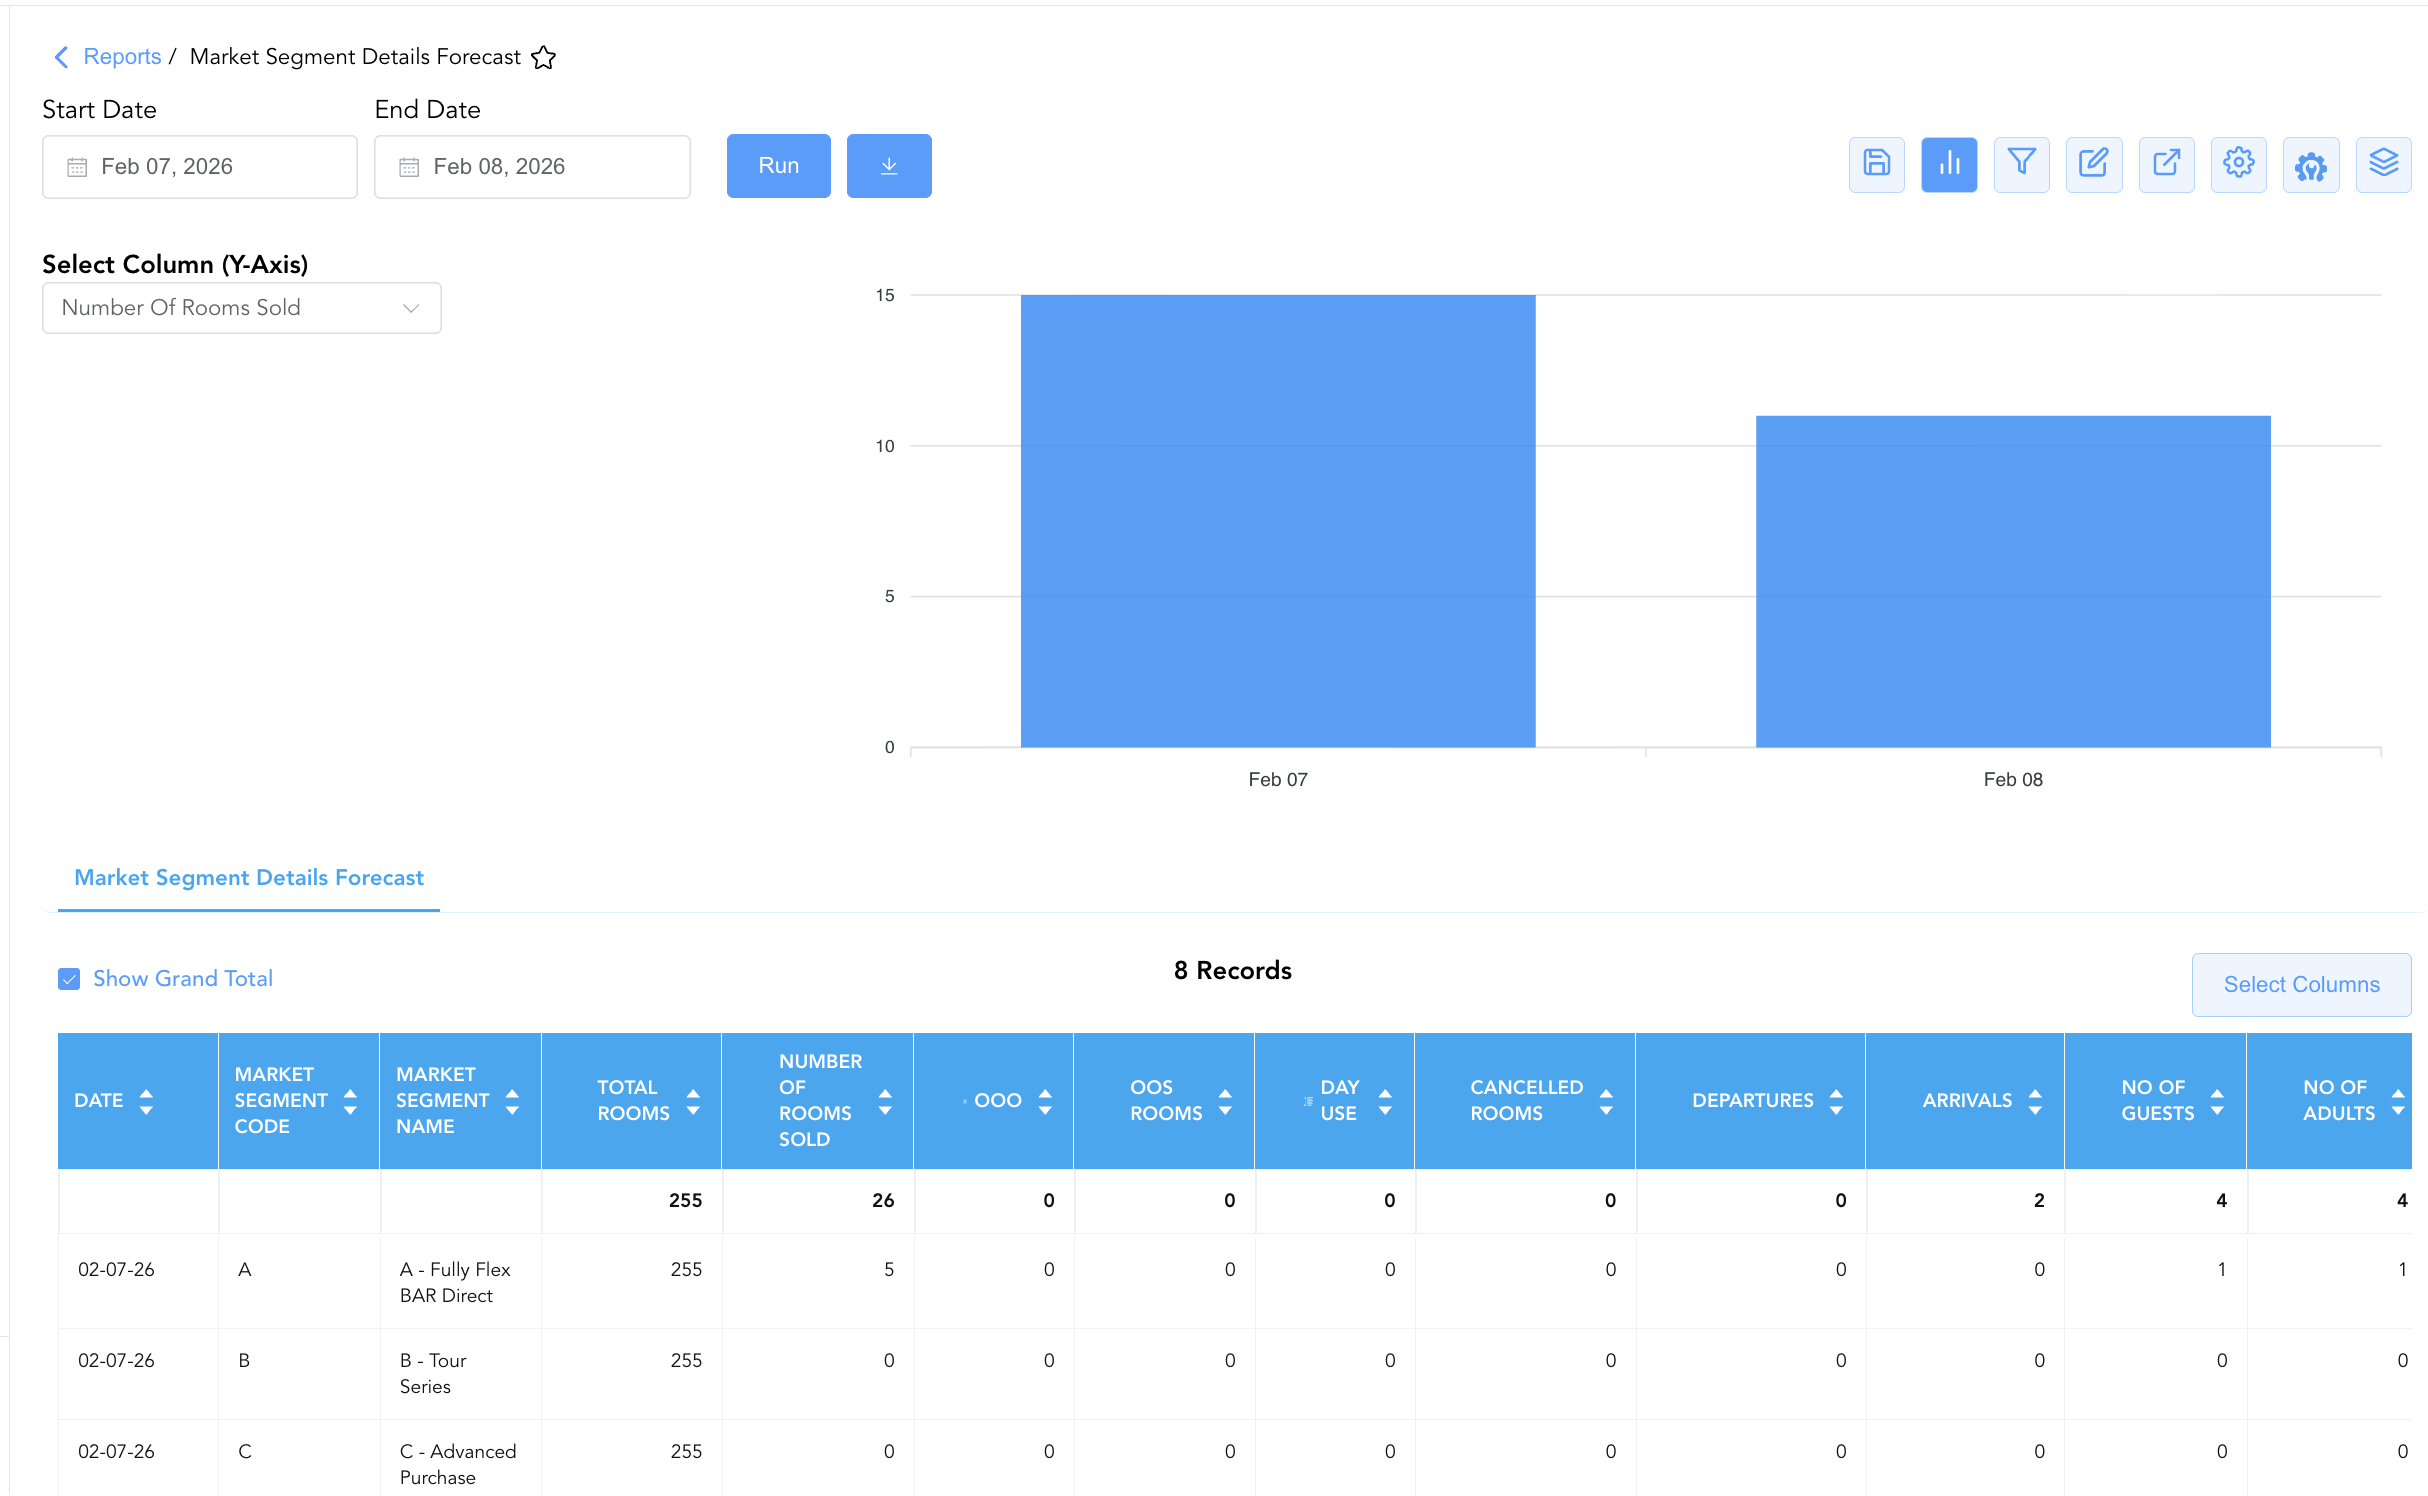Click the save report icon
This screenshot has height=1496, width=2428.
pyautogui.click(x=1876, y=165)
